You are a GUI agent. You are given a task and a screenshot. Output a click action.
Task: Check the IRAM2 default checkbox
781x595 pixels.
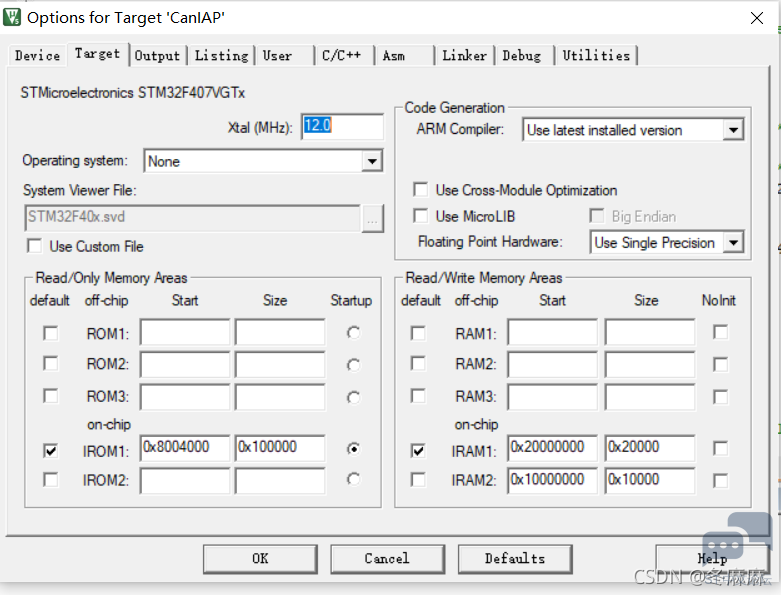[x=418, y=479]
